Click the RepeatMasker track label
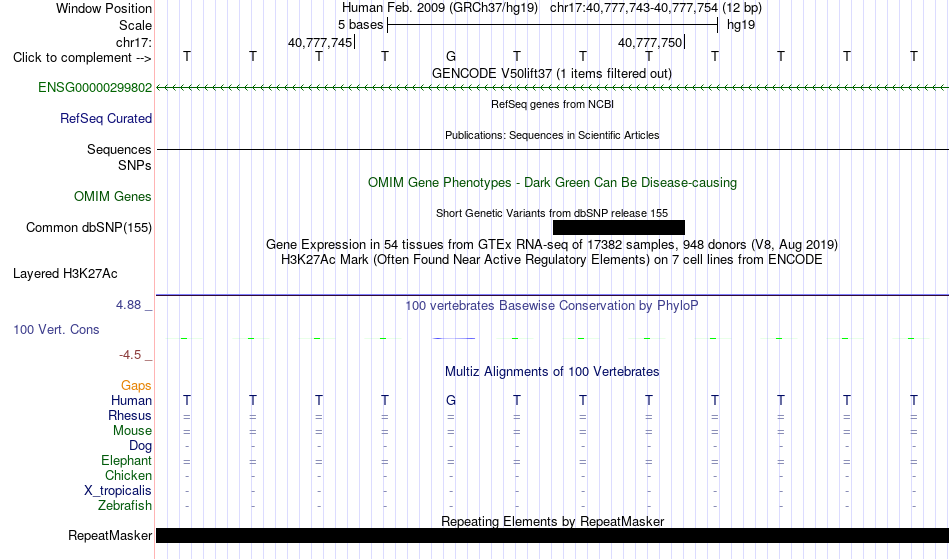The width and height of the screenshot is (950, 559). pos(110,535)
